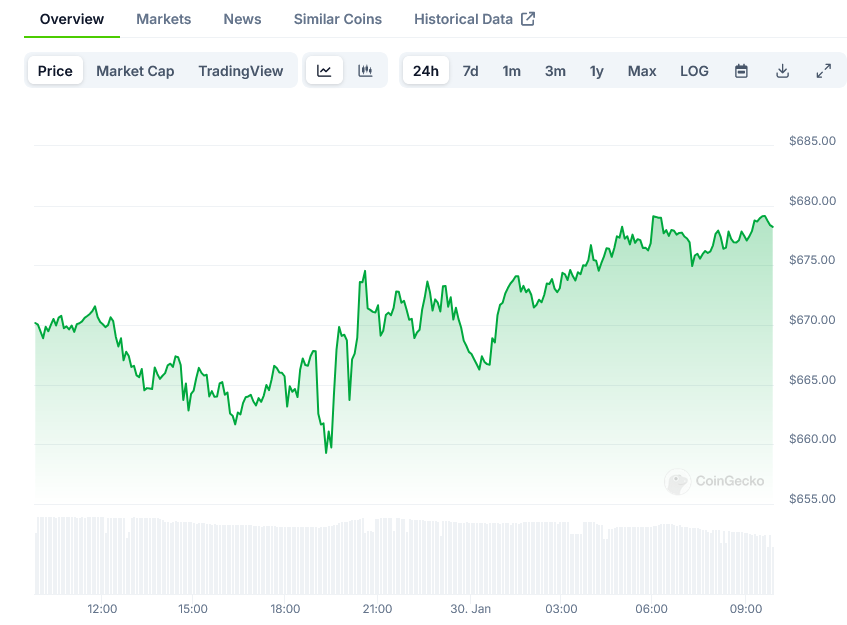Download chart data icon

coord(782,71)
